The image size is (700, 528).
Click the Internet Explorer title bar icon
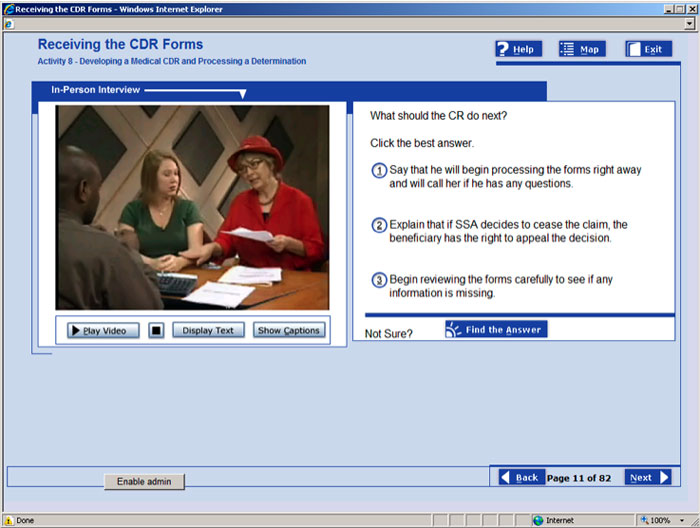(8, 9)
